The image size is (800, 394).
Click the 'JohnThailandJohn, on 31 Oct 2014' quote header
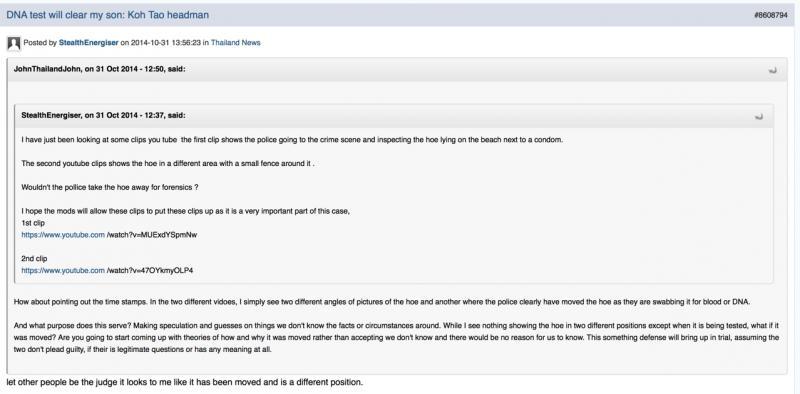pos(99,69)
